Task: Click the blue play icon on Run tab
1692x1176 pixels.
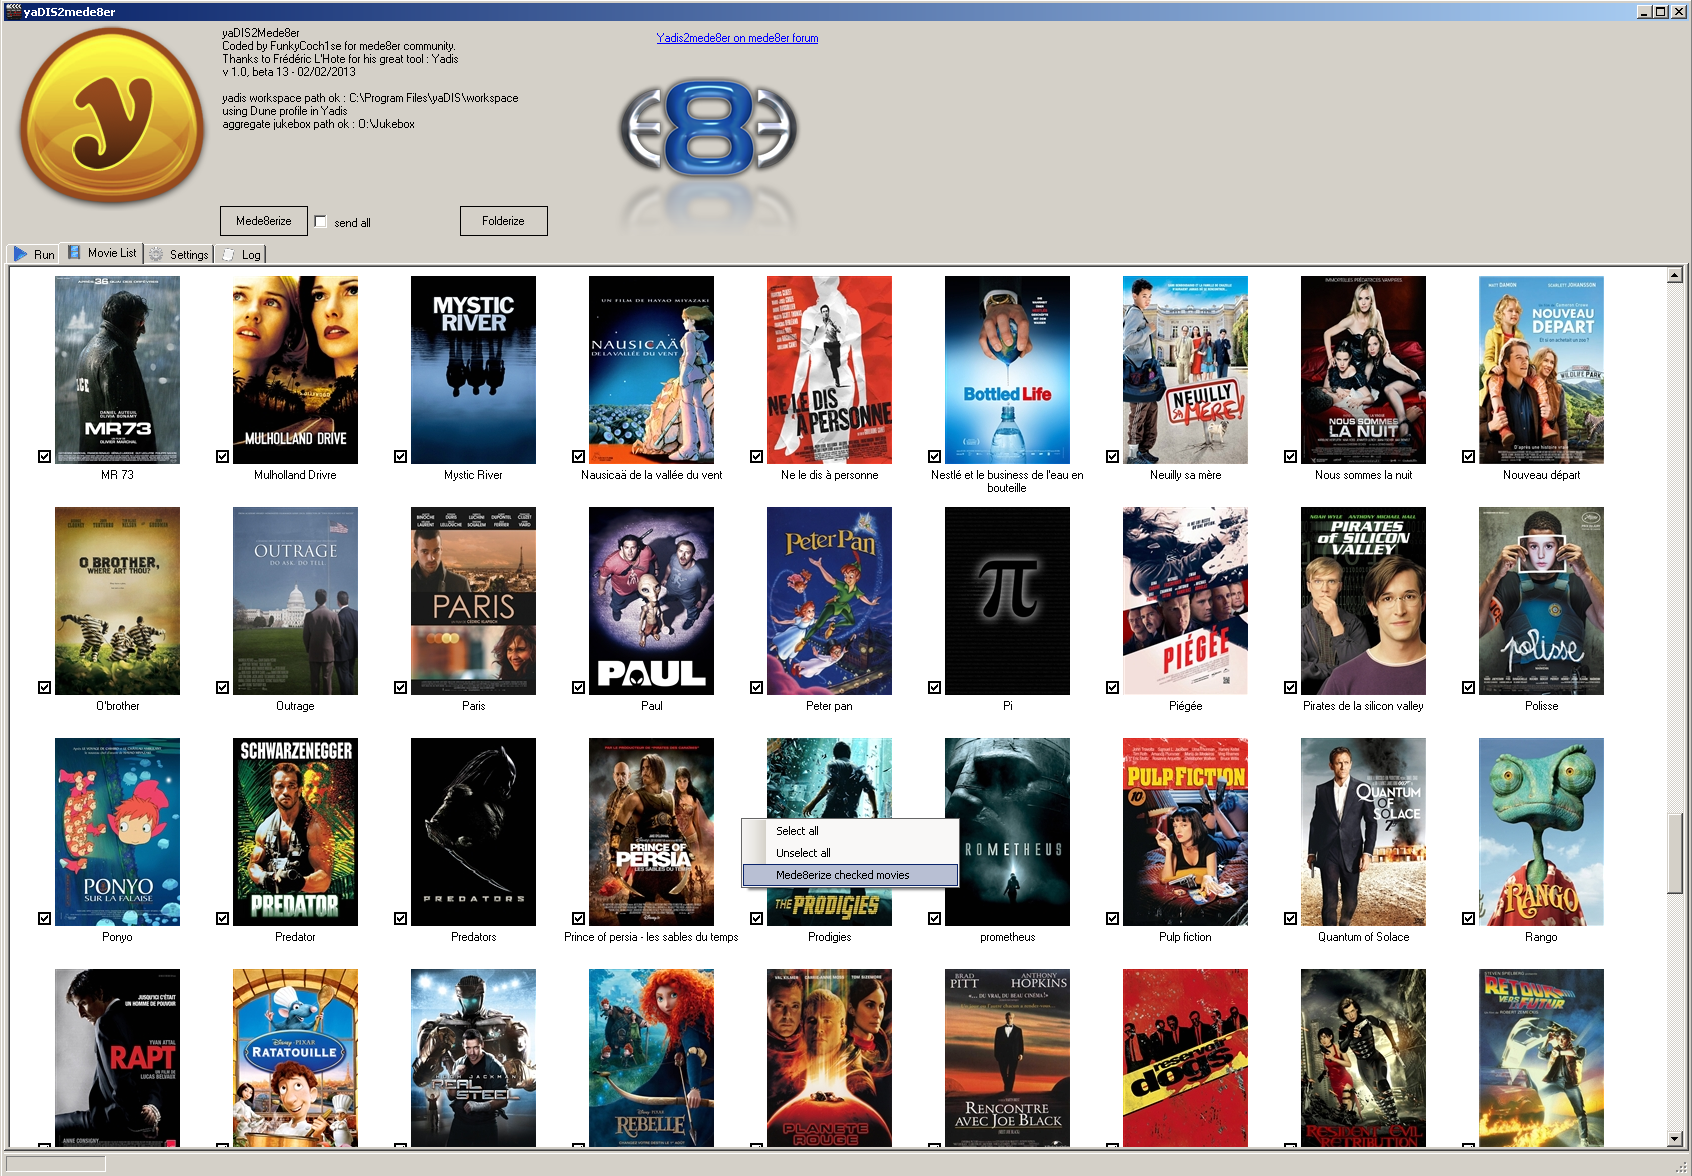Action: click(20, 254)
